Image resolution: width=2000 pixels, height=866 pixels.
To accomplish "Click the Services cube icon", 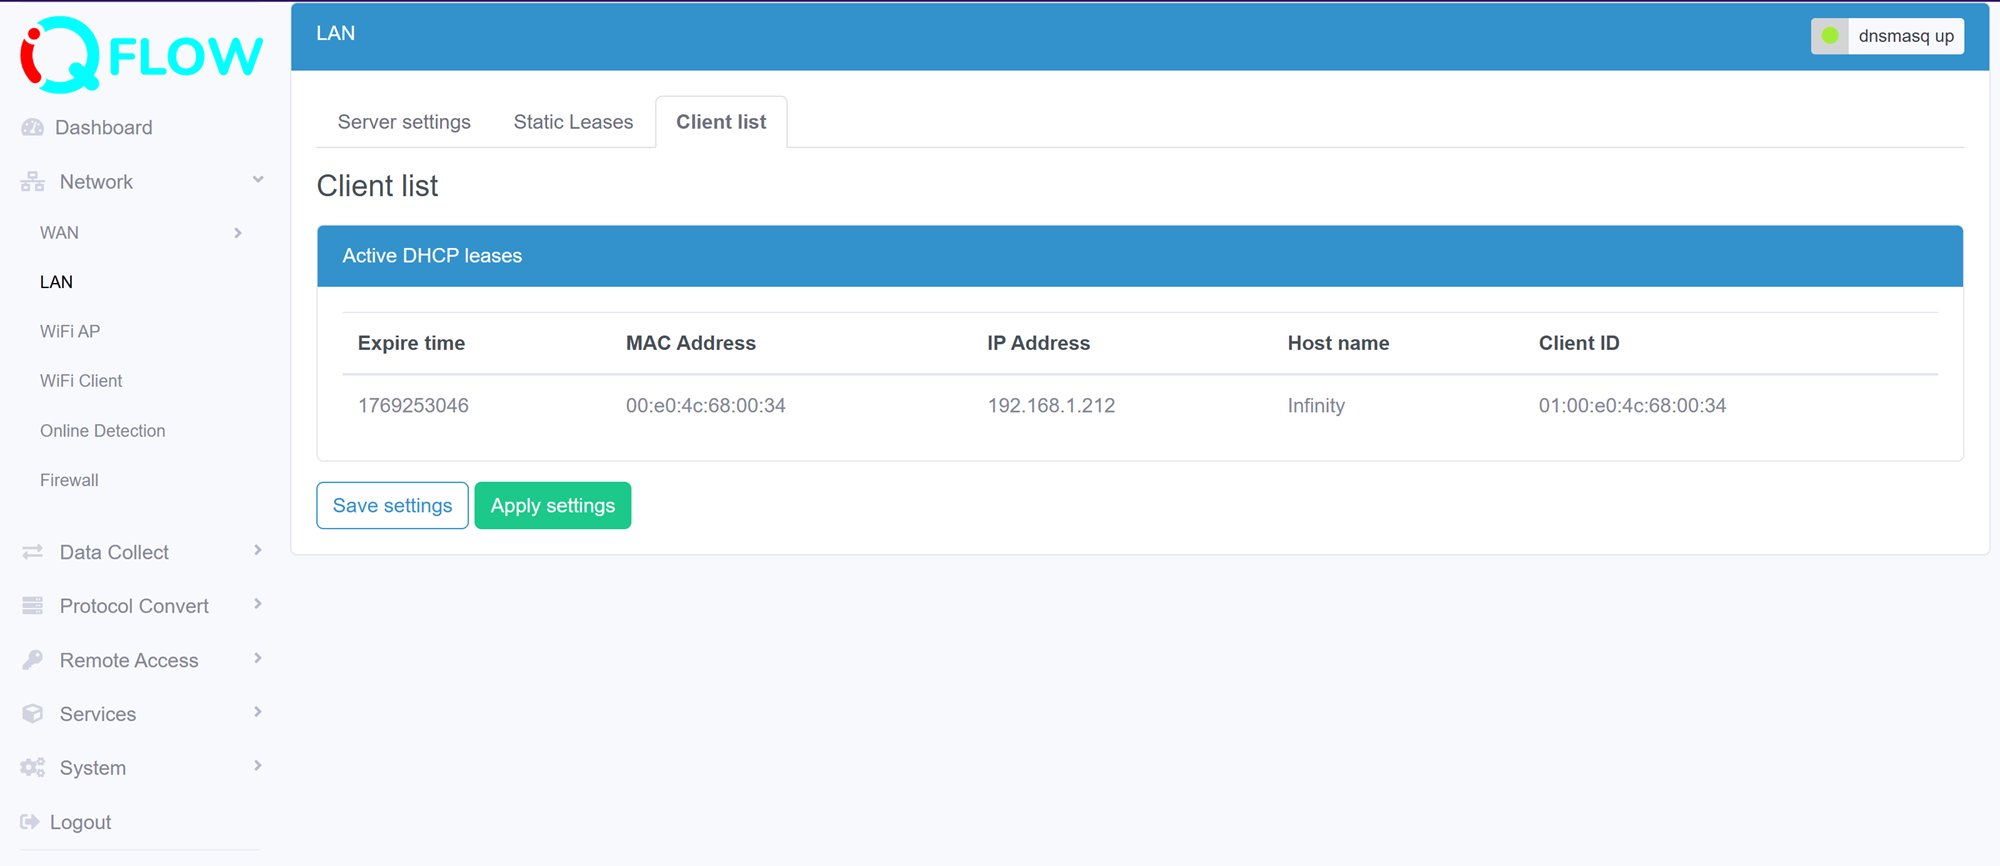I will [x=32, y=714].
